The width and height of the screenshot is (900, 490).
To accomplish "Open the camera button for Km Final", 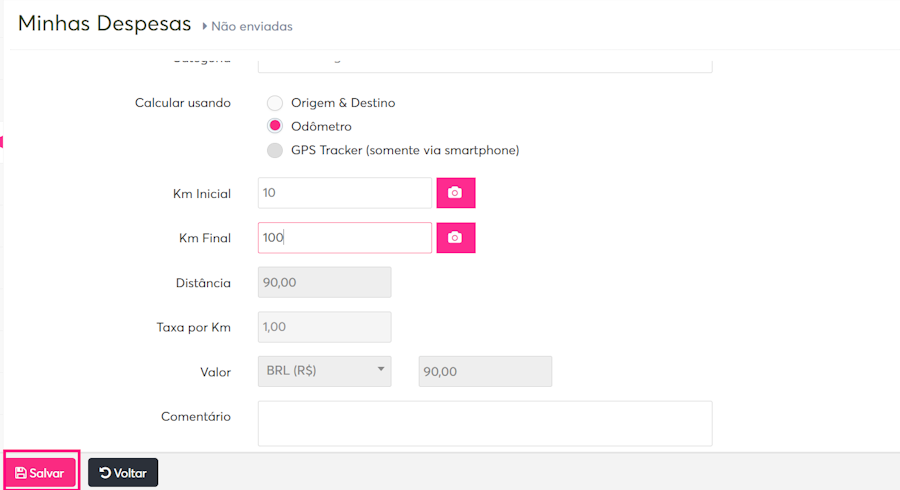I will point(455,238).
